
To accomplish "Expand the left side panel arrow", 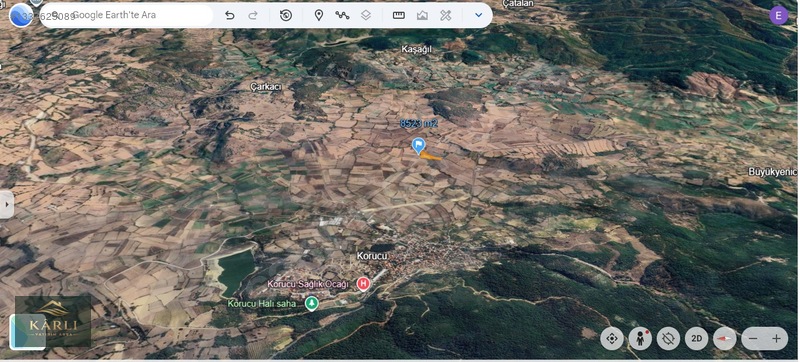I will (x=7, y=204).
